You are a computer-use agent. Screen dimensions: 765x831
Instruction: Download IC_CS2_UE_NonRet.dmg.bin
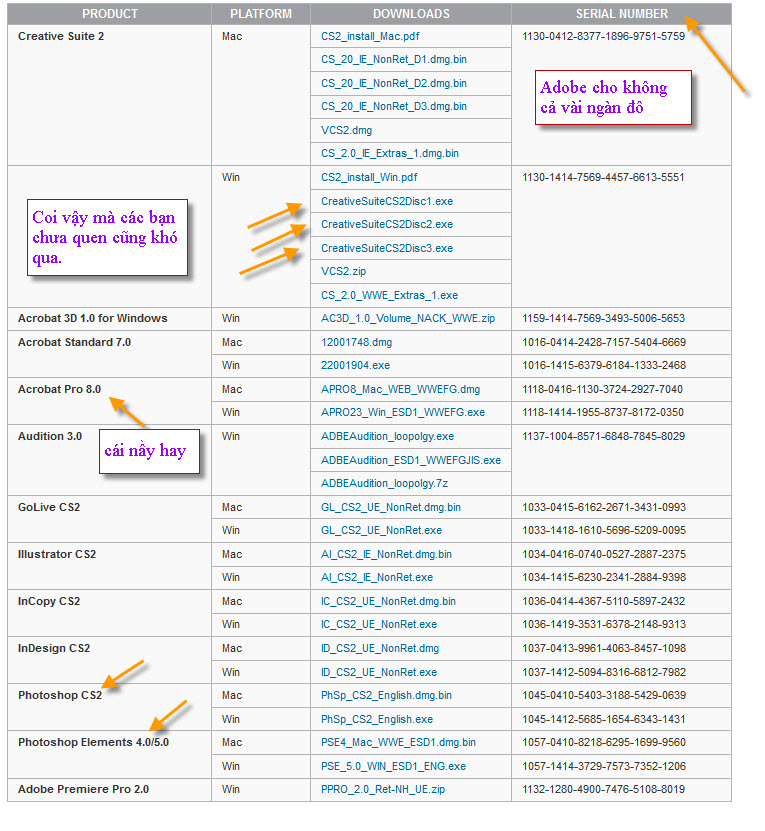click(x=389, y=602)
